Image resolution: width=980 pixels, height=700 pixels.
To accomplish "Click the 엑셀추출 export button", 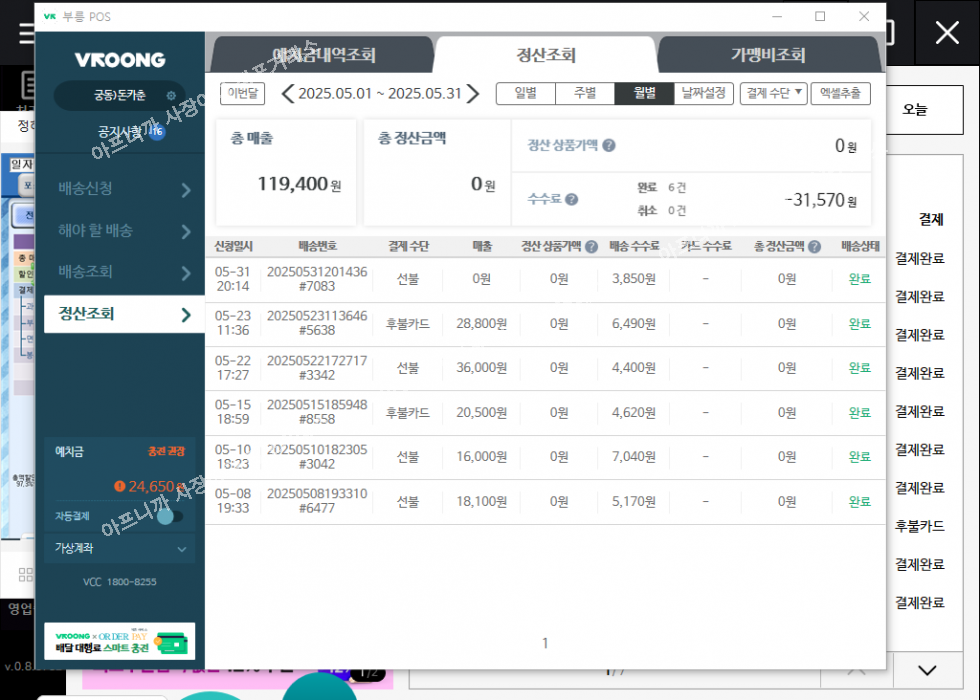I will click(840, 94).
